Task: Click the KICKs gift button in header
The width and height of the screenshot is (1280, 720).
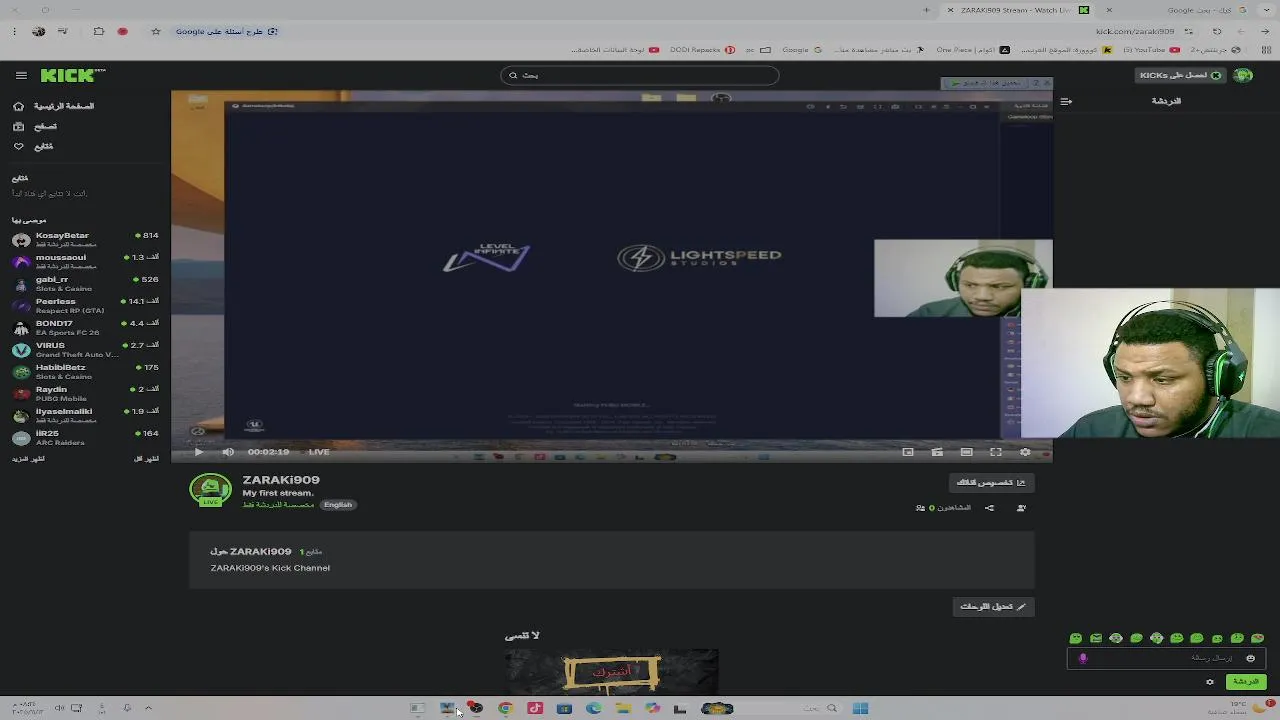Action: click(x=1180, y=75)
